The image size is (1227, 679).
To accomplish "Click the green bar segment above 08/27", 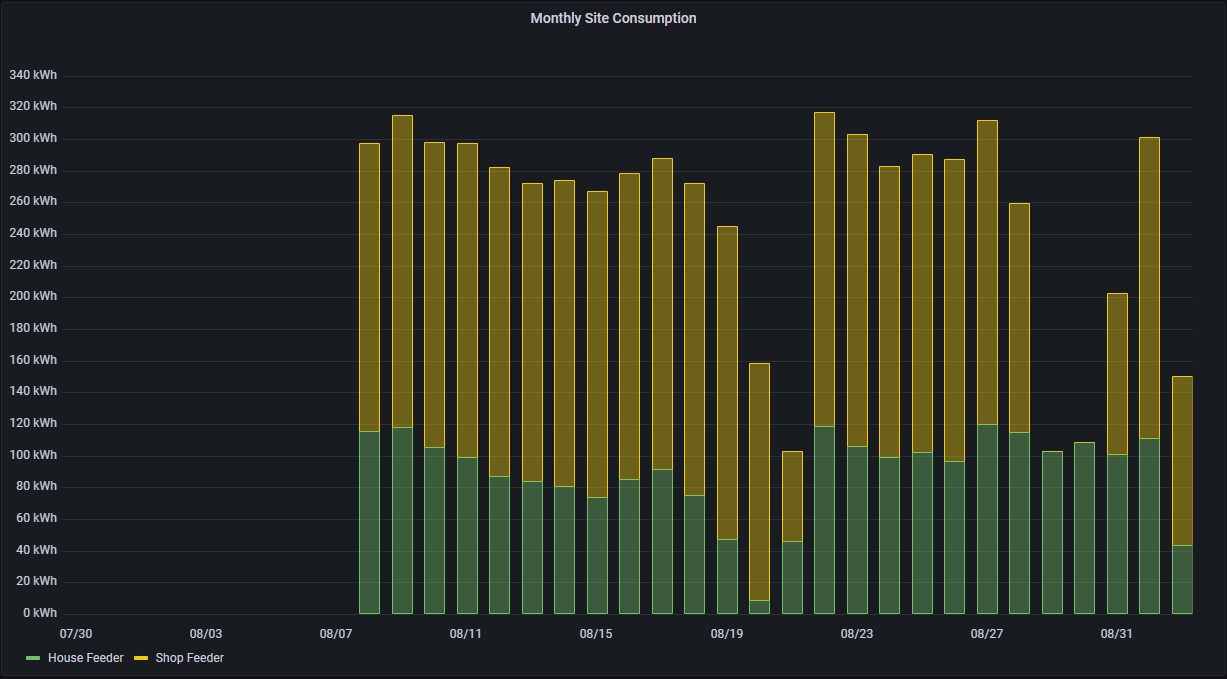I will [987, 520].
